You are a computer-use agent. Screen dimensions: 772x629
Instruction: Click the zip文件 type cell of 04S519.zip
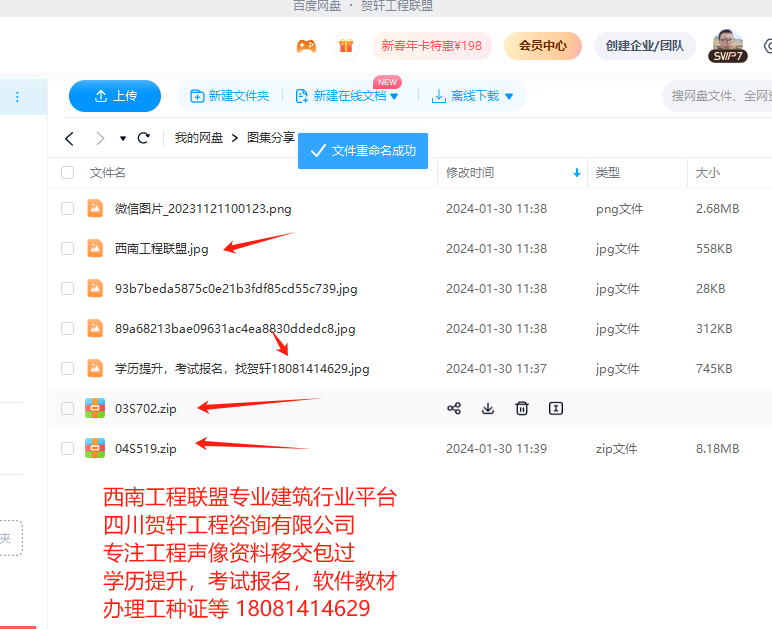[x=616, y=448]
